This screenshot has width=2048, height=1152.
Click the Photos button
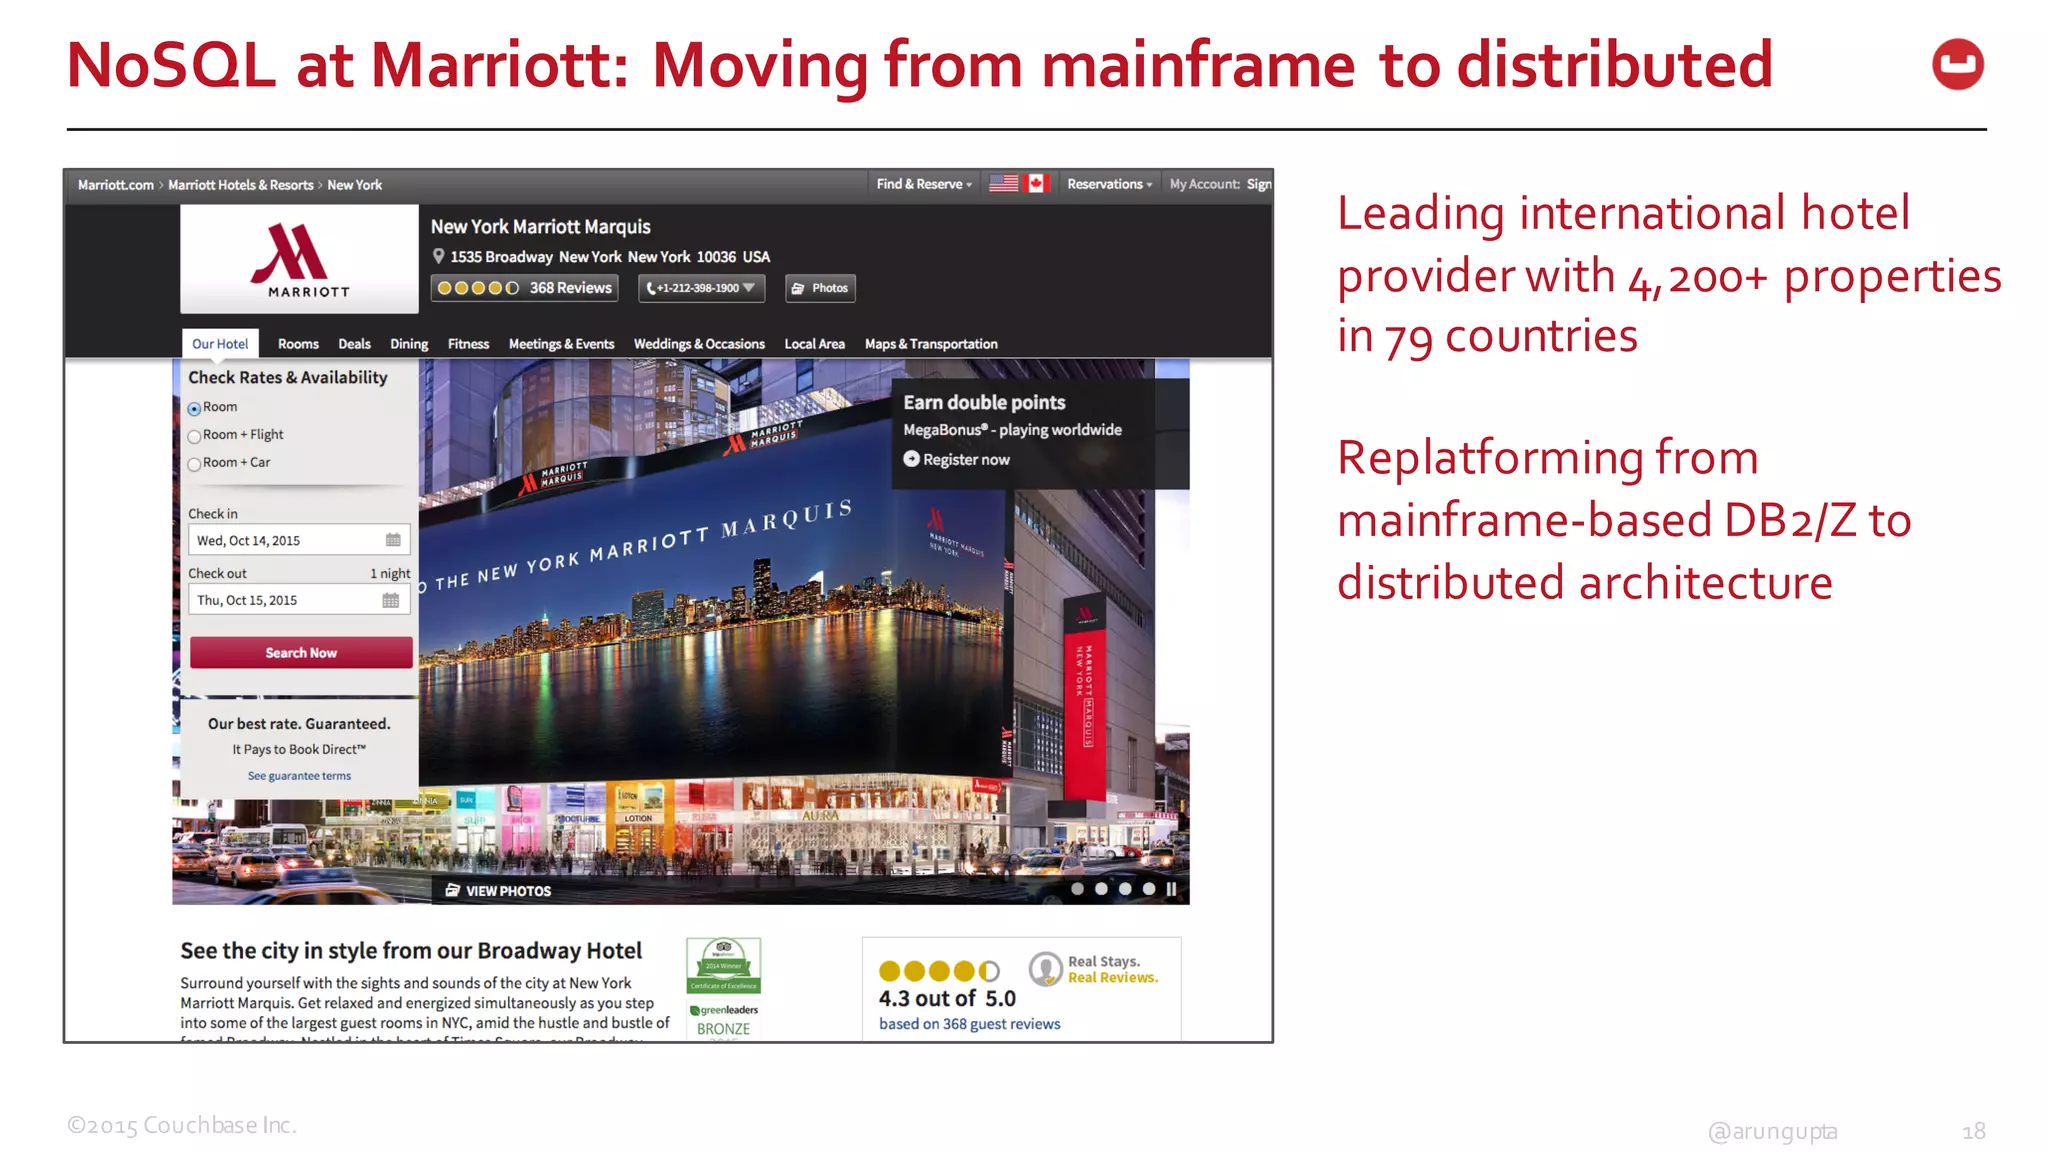[x=820, y=288]
